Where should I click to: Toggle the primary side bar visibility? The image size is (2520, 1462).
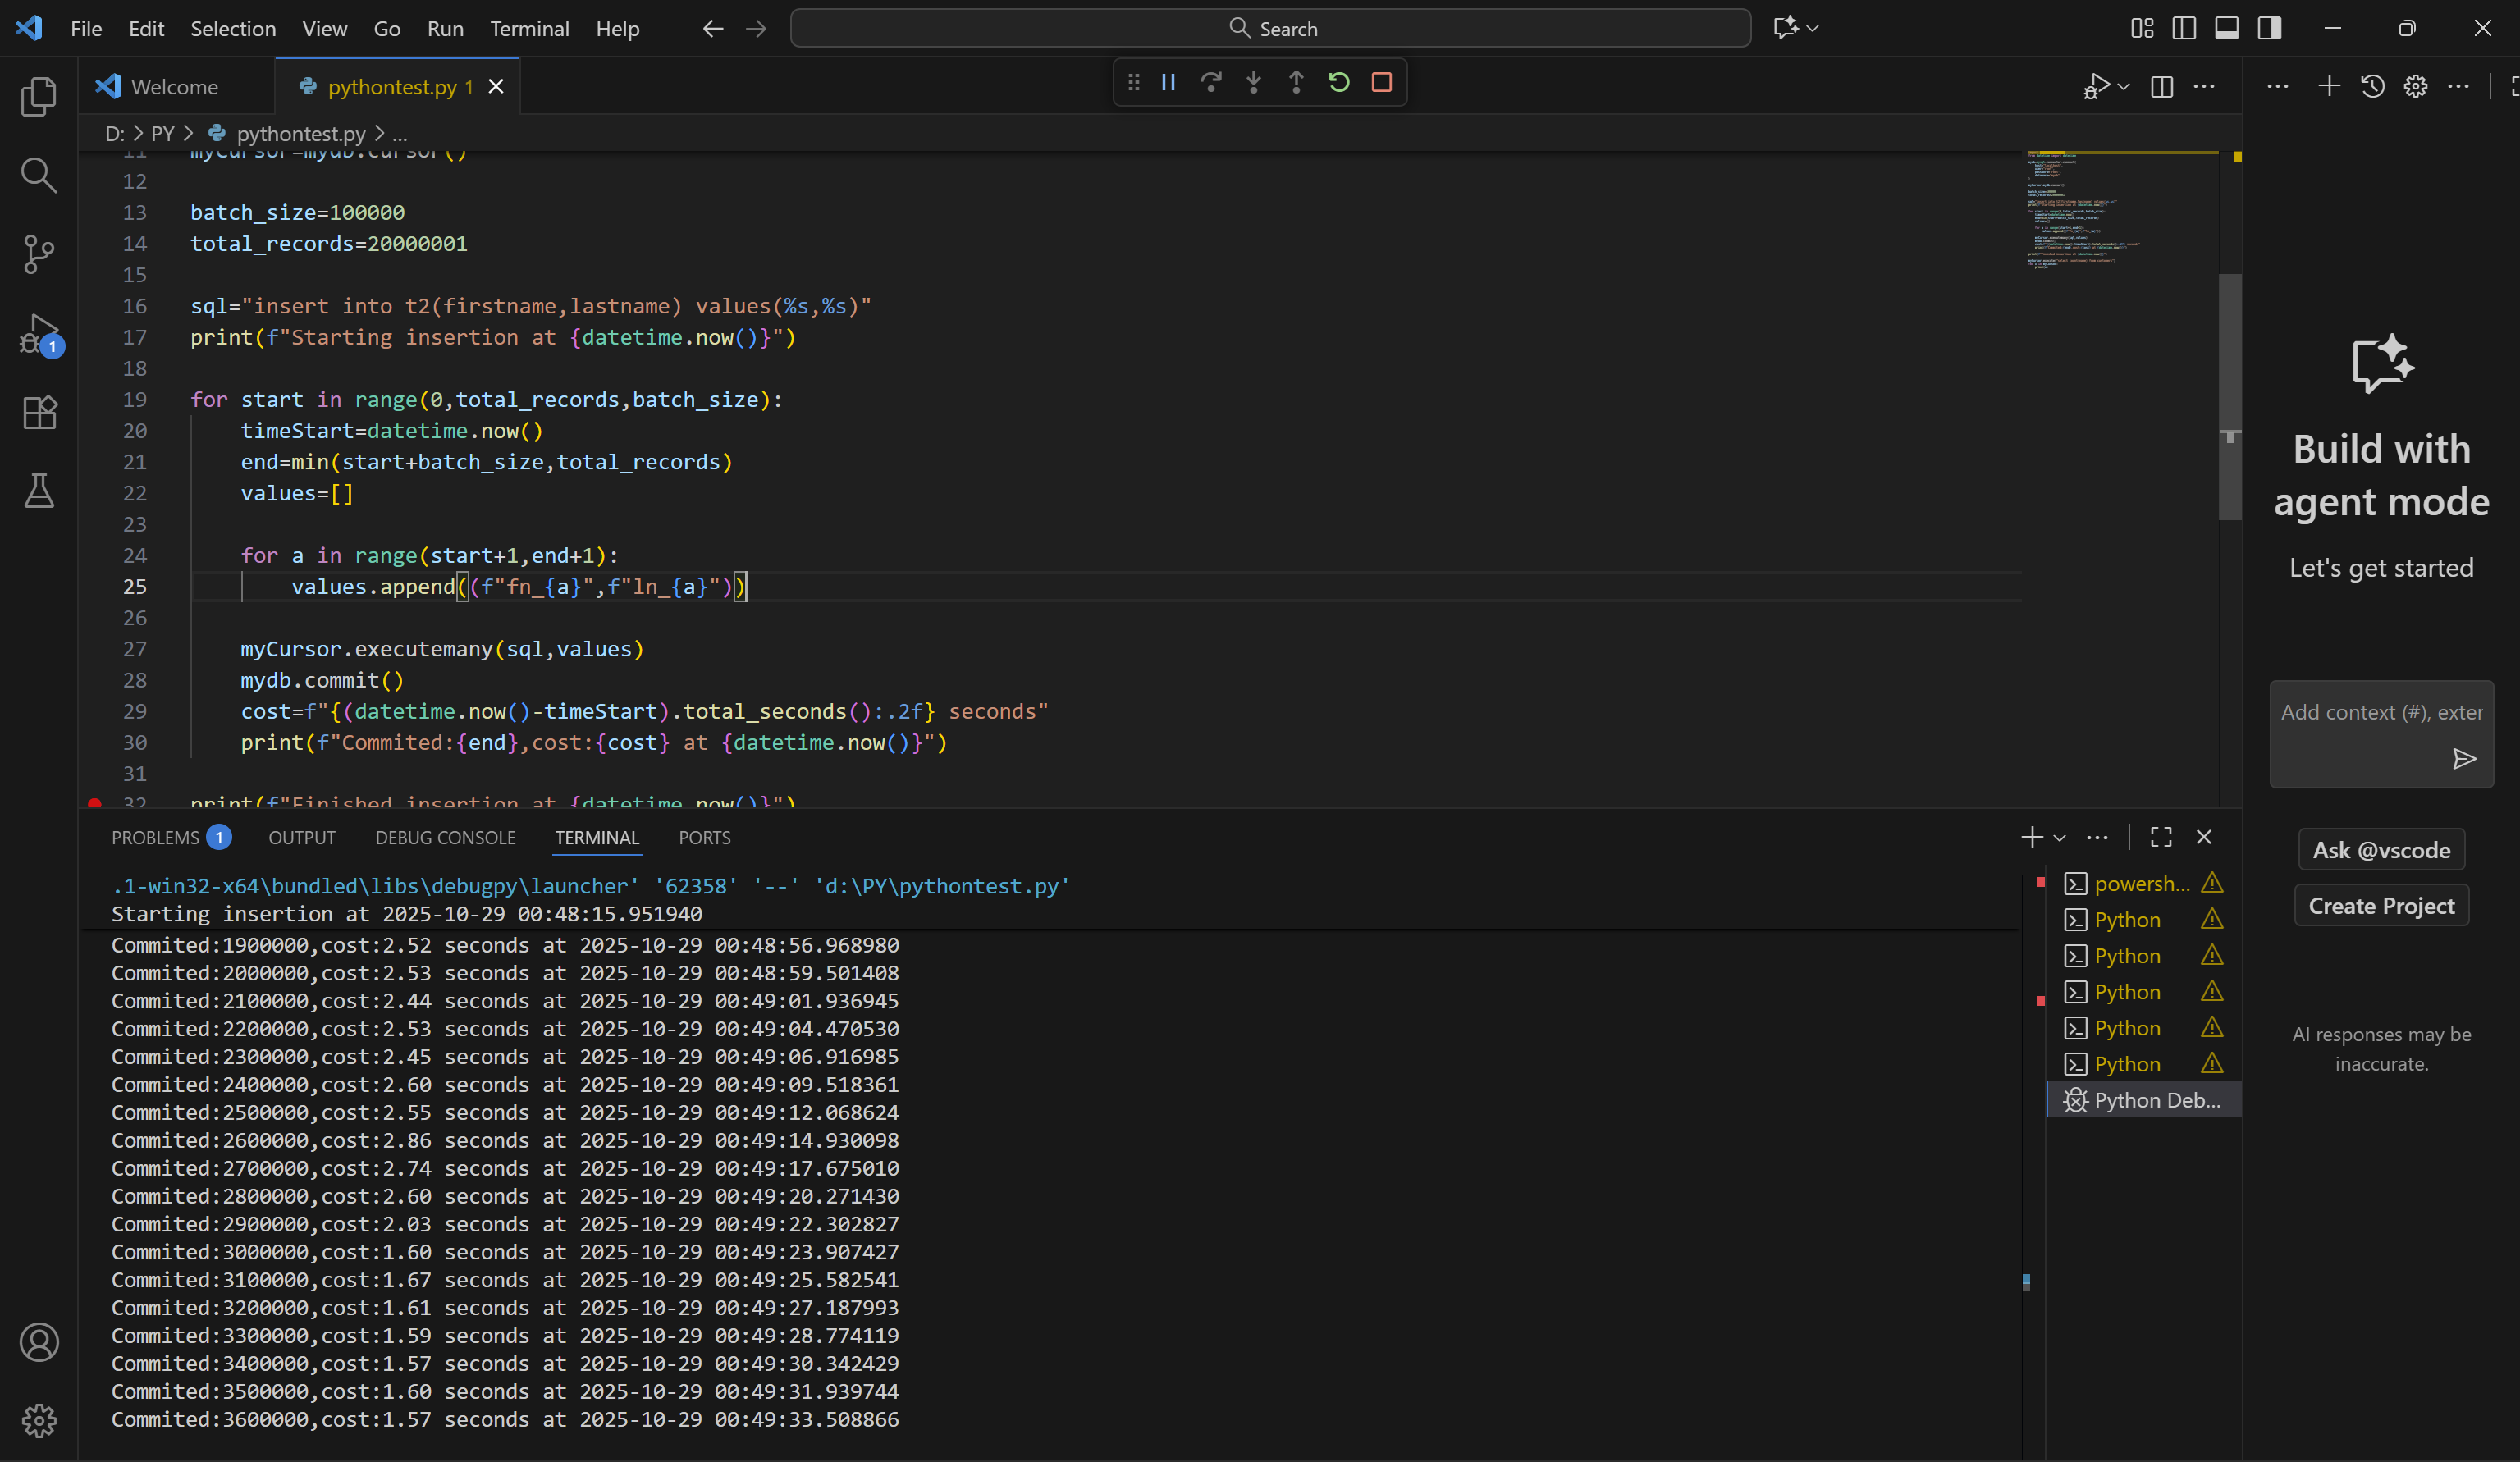pyautogui.click(x=2184, y=28)
